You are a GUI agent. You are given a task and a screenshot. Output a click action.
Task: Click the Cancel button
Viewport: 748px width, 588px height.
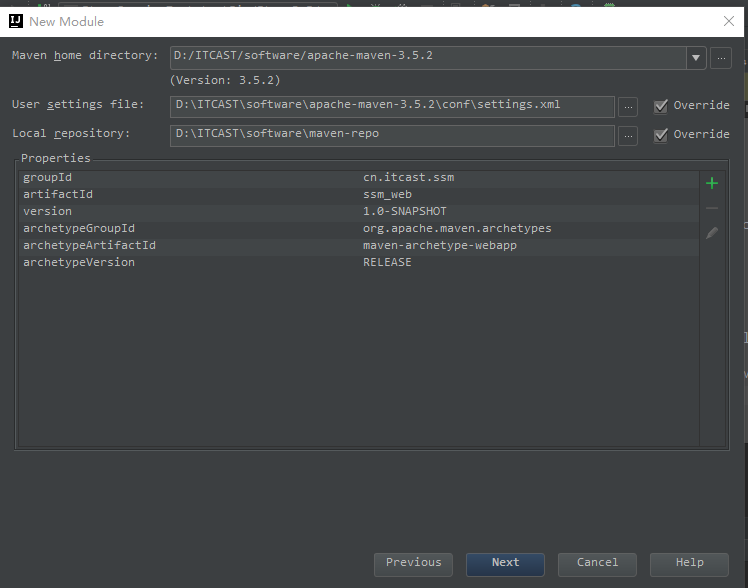[597, 565]
